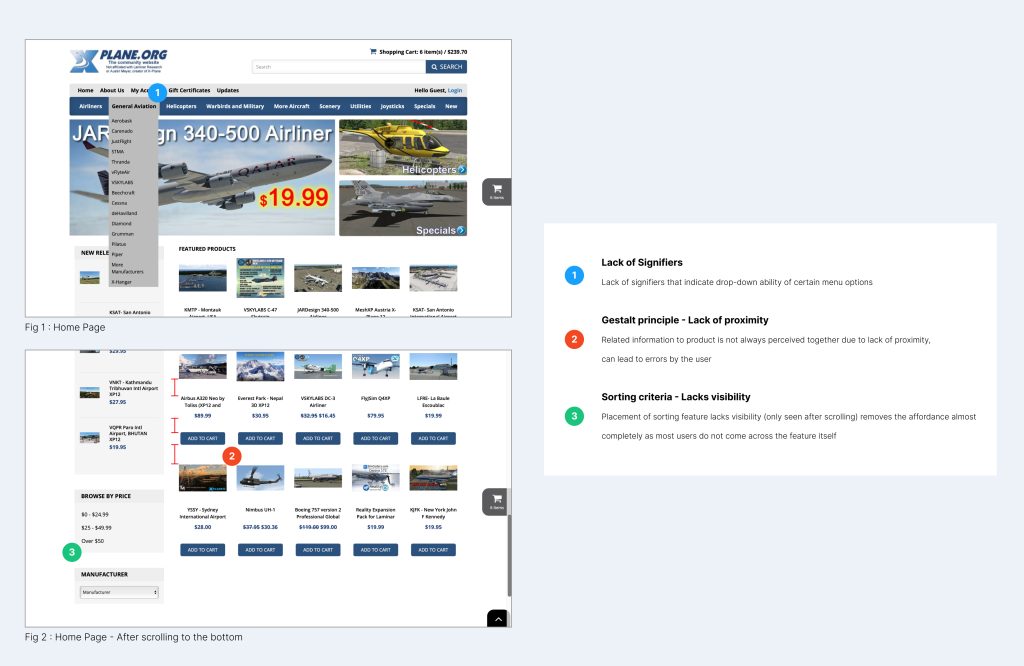
Task: Add Reality Expansion Pack for Laminar to cart
Action: pyautogui.click(x=376, y=550)
